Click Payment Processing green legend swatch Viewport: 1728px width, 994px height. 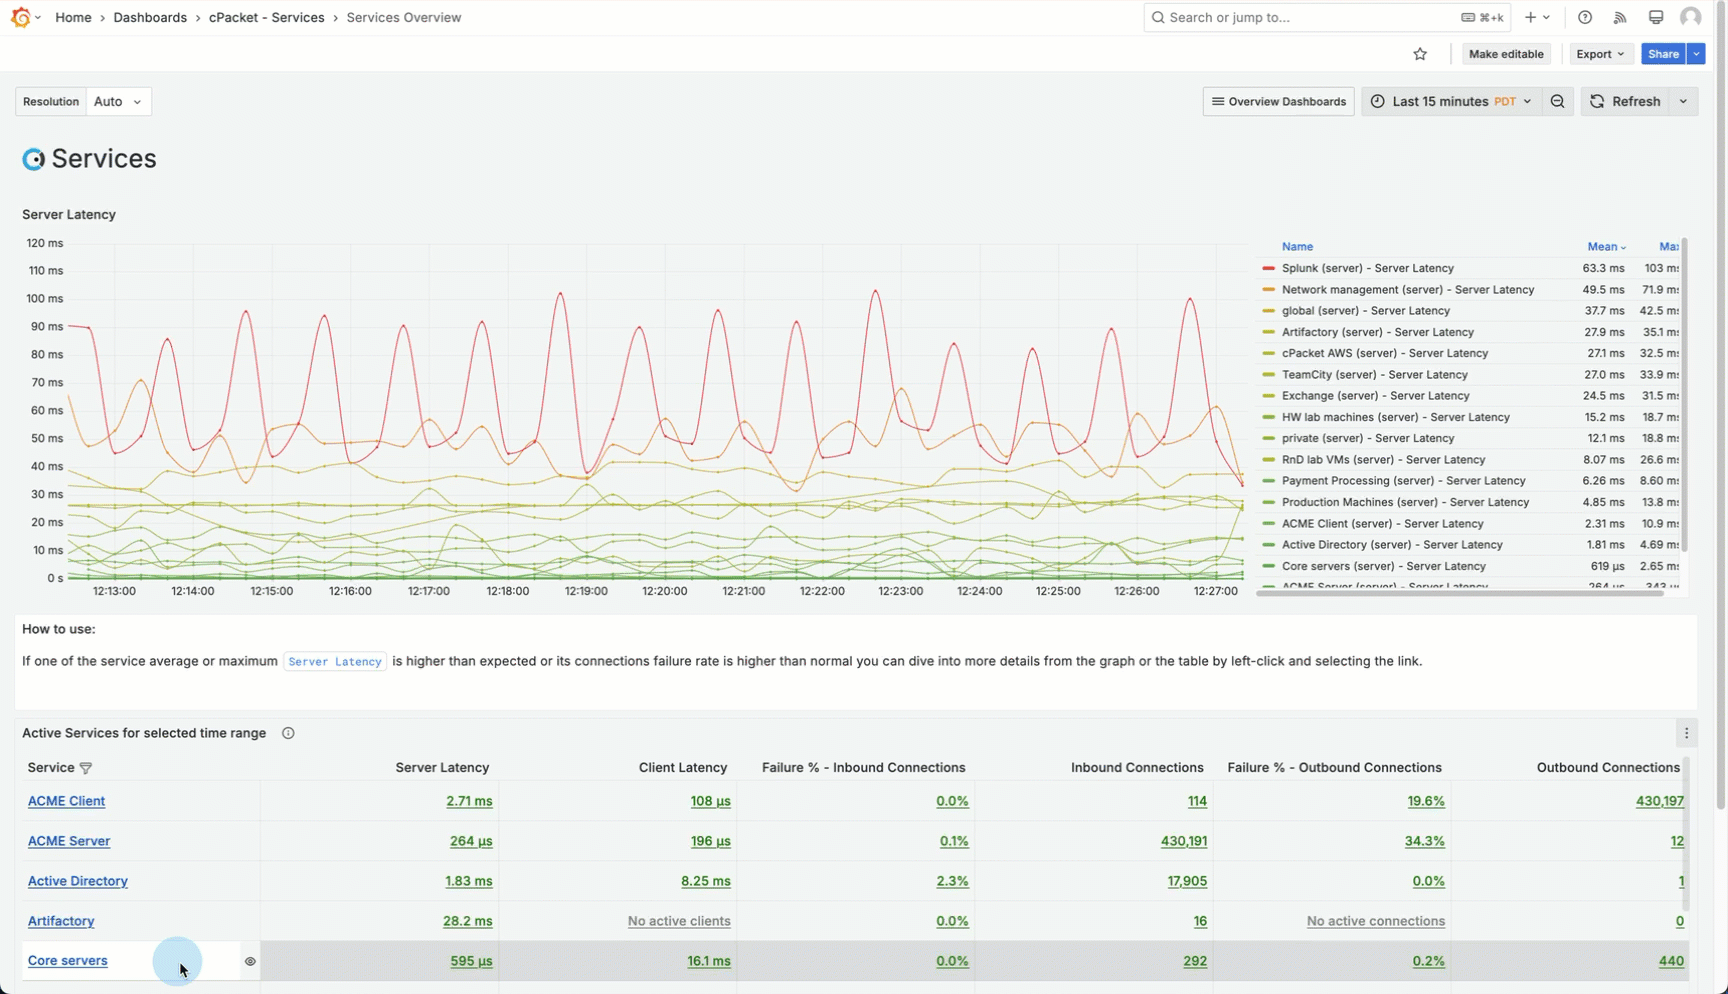click(x=1269, y=481)
